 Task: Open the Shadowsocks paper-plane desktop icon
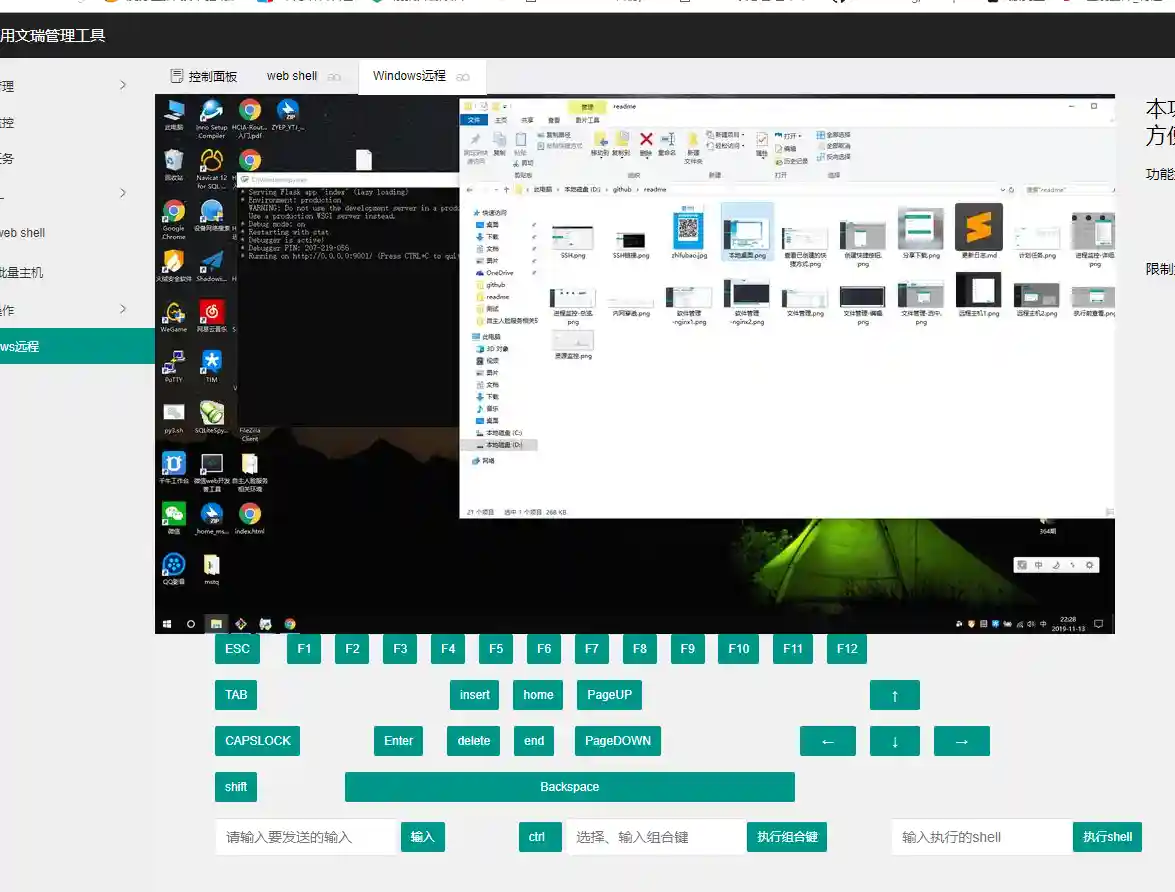pos(211,266)
